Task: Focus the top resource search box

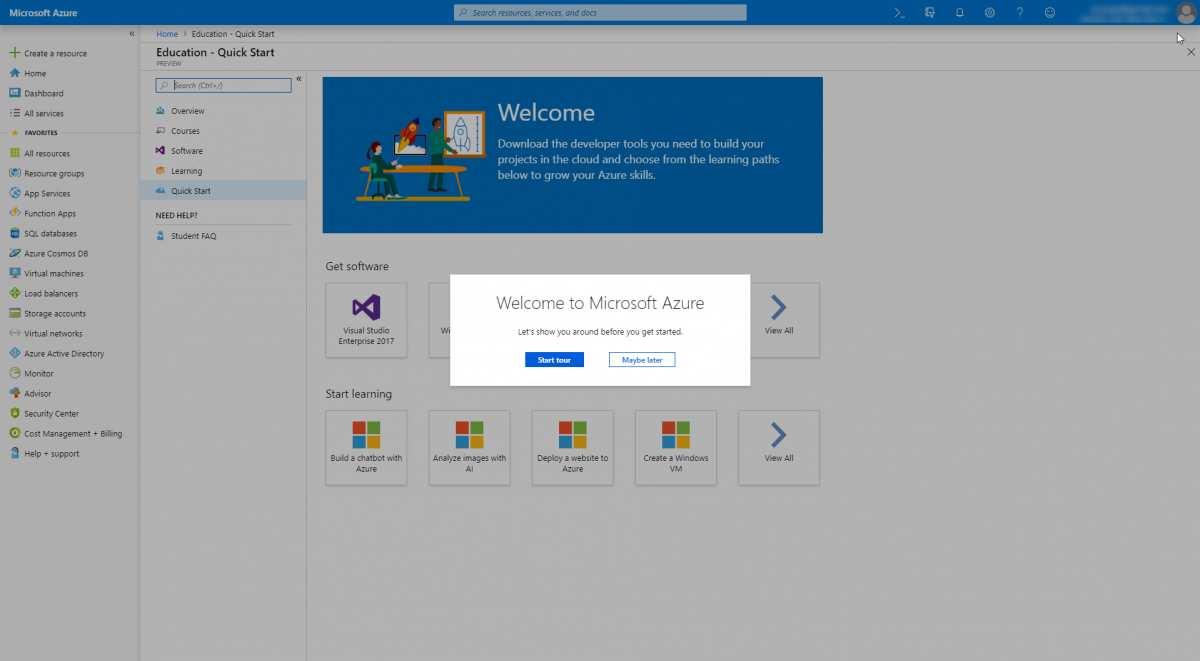Action: point(600,13)
